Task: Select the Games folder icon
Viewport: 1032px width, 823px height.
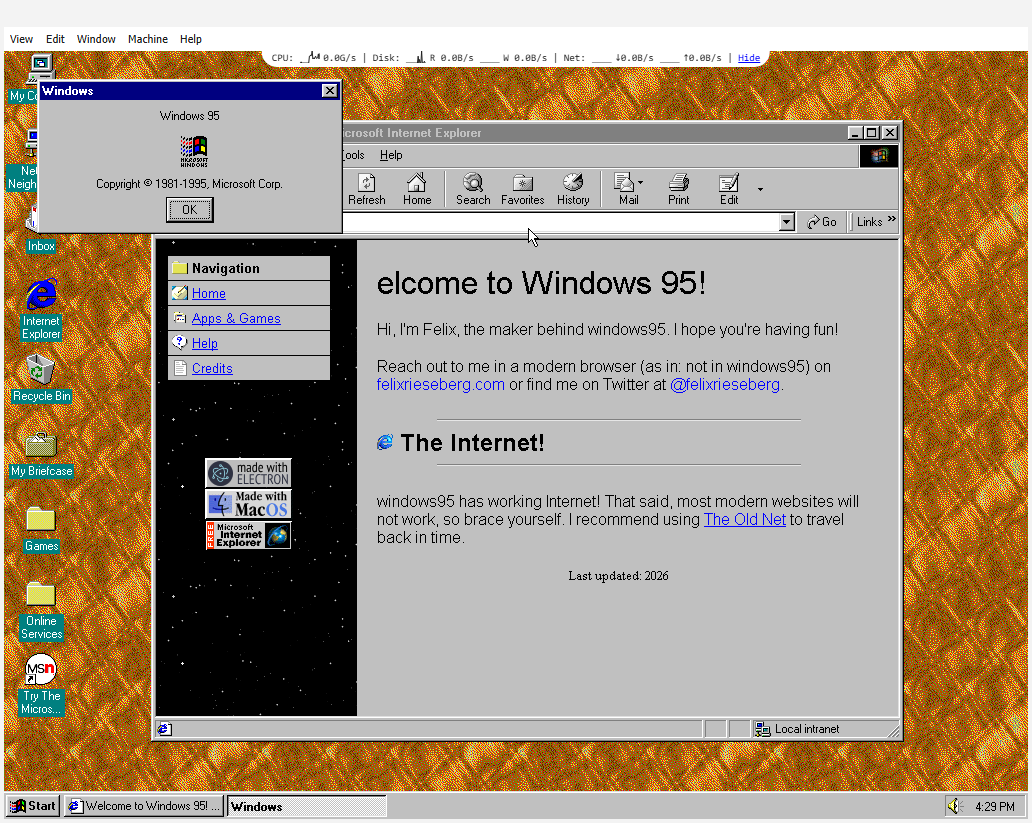Action: coord(41,529)
